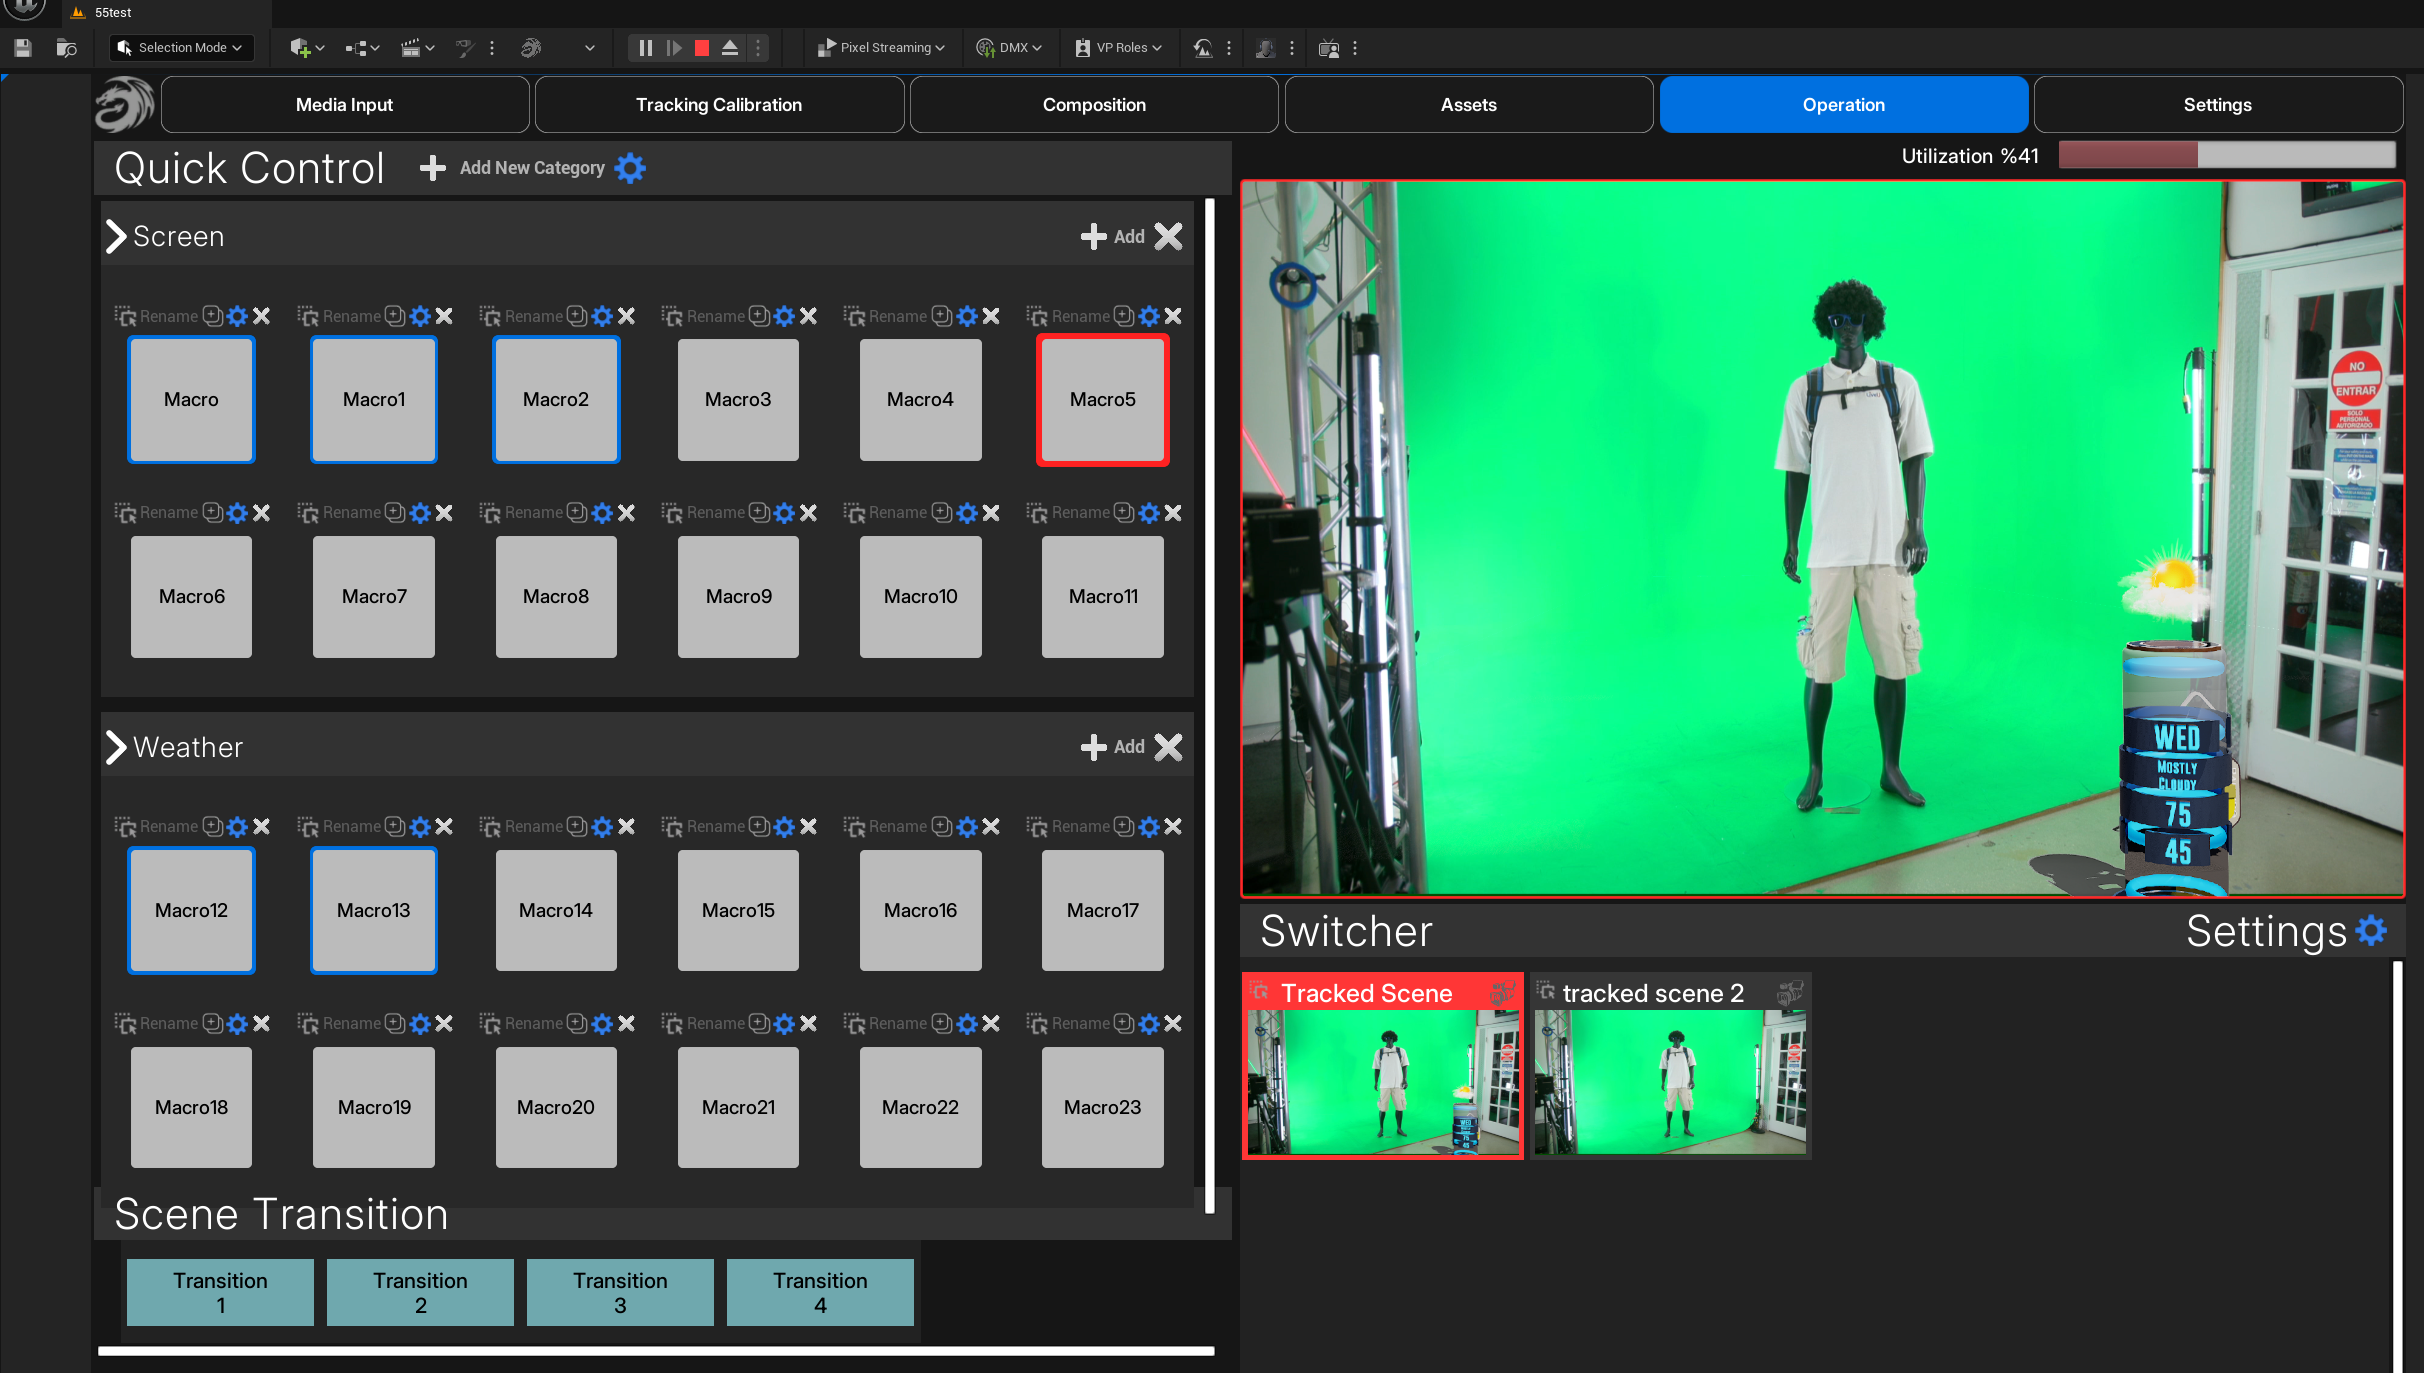Open the Tracking Calibration tab
This screenshot has height=1373, width=2424.
pos(719,105)
